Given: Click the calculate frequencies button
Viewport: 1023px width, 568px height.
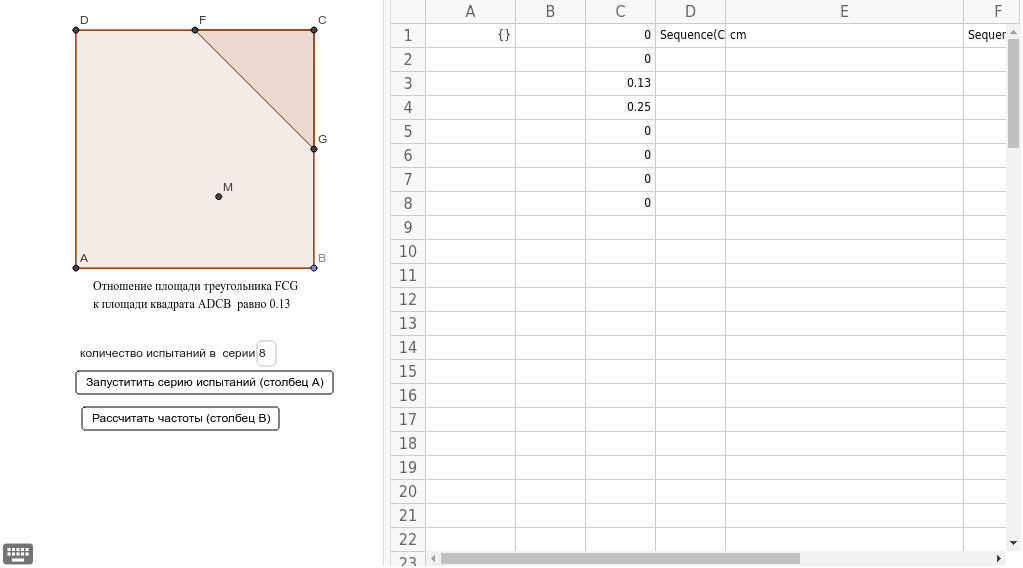Looking at the screenshot, I should (181, 418).
